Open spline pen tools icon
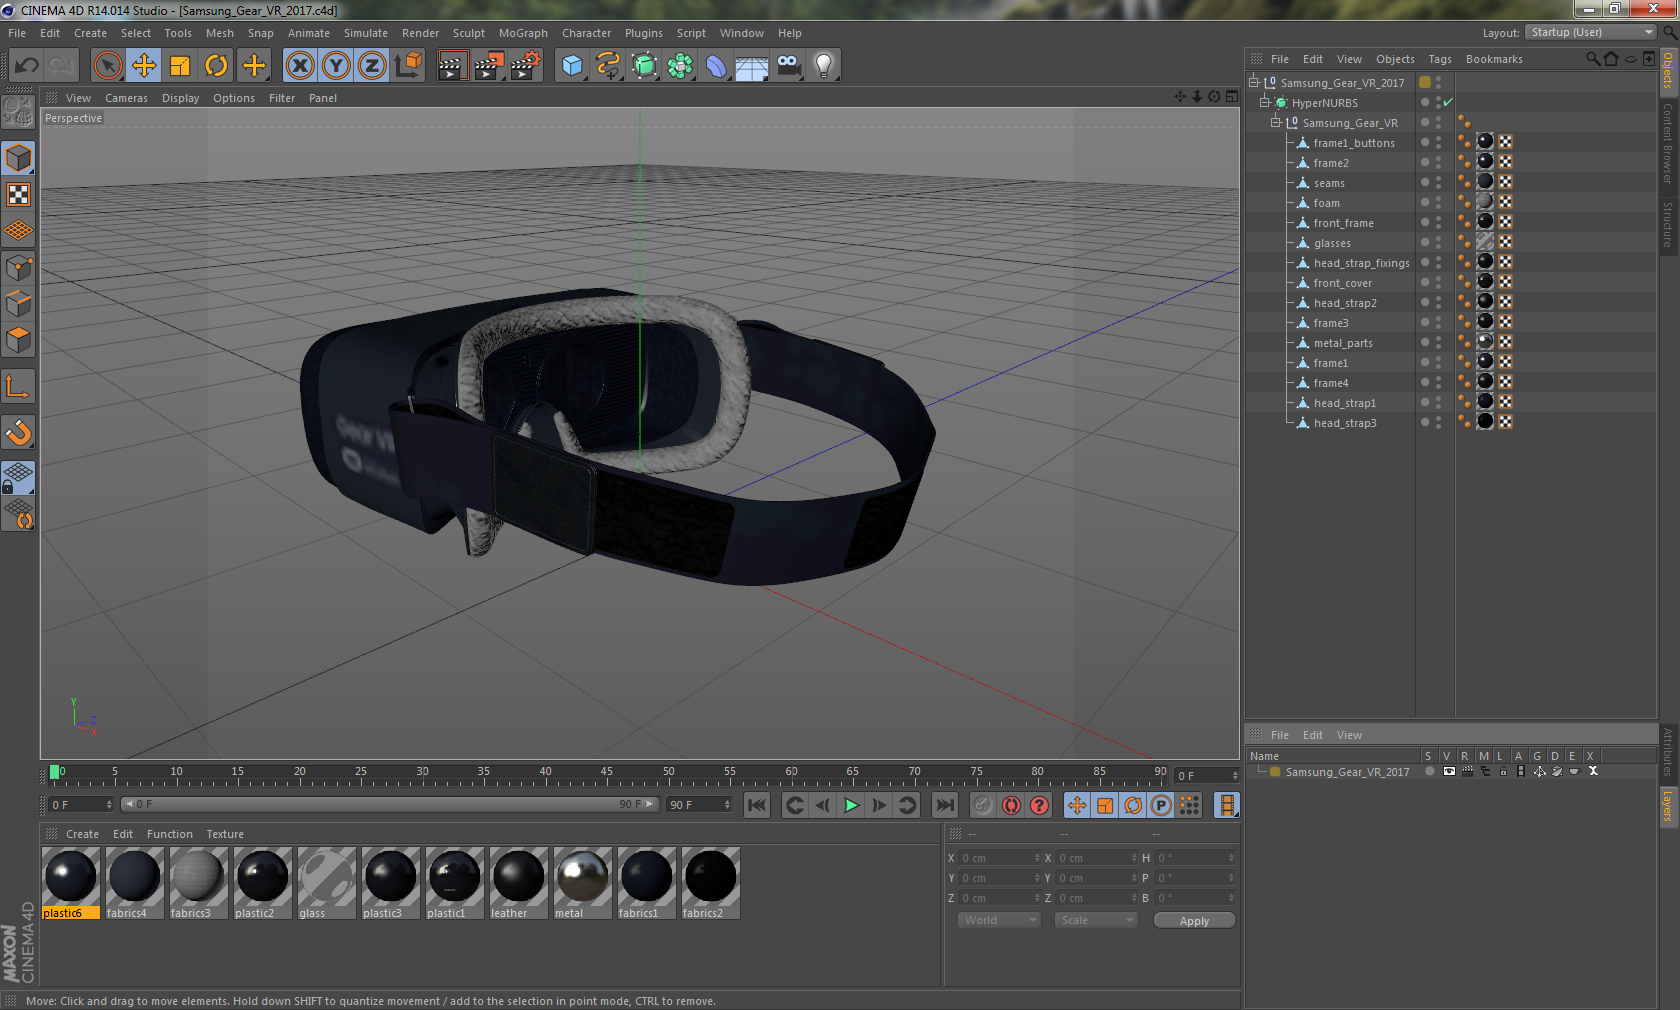Image resolution: width=1680 pixels, height=1010 pixels. coord(608,66)
